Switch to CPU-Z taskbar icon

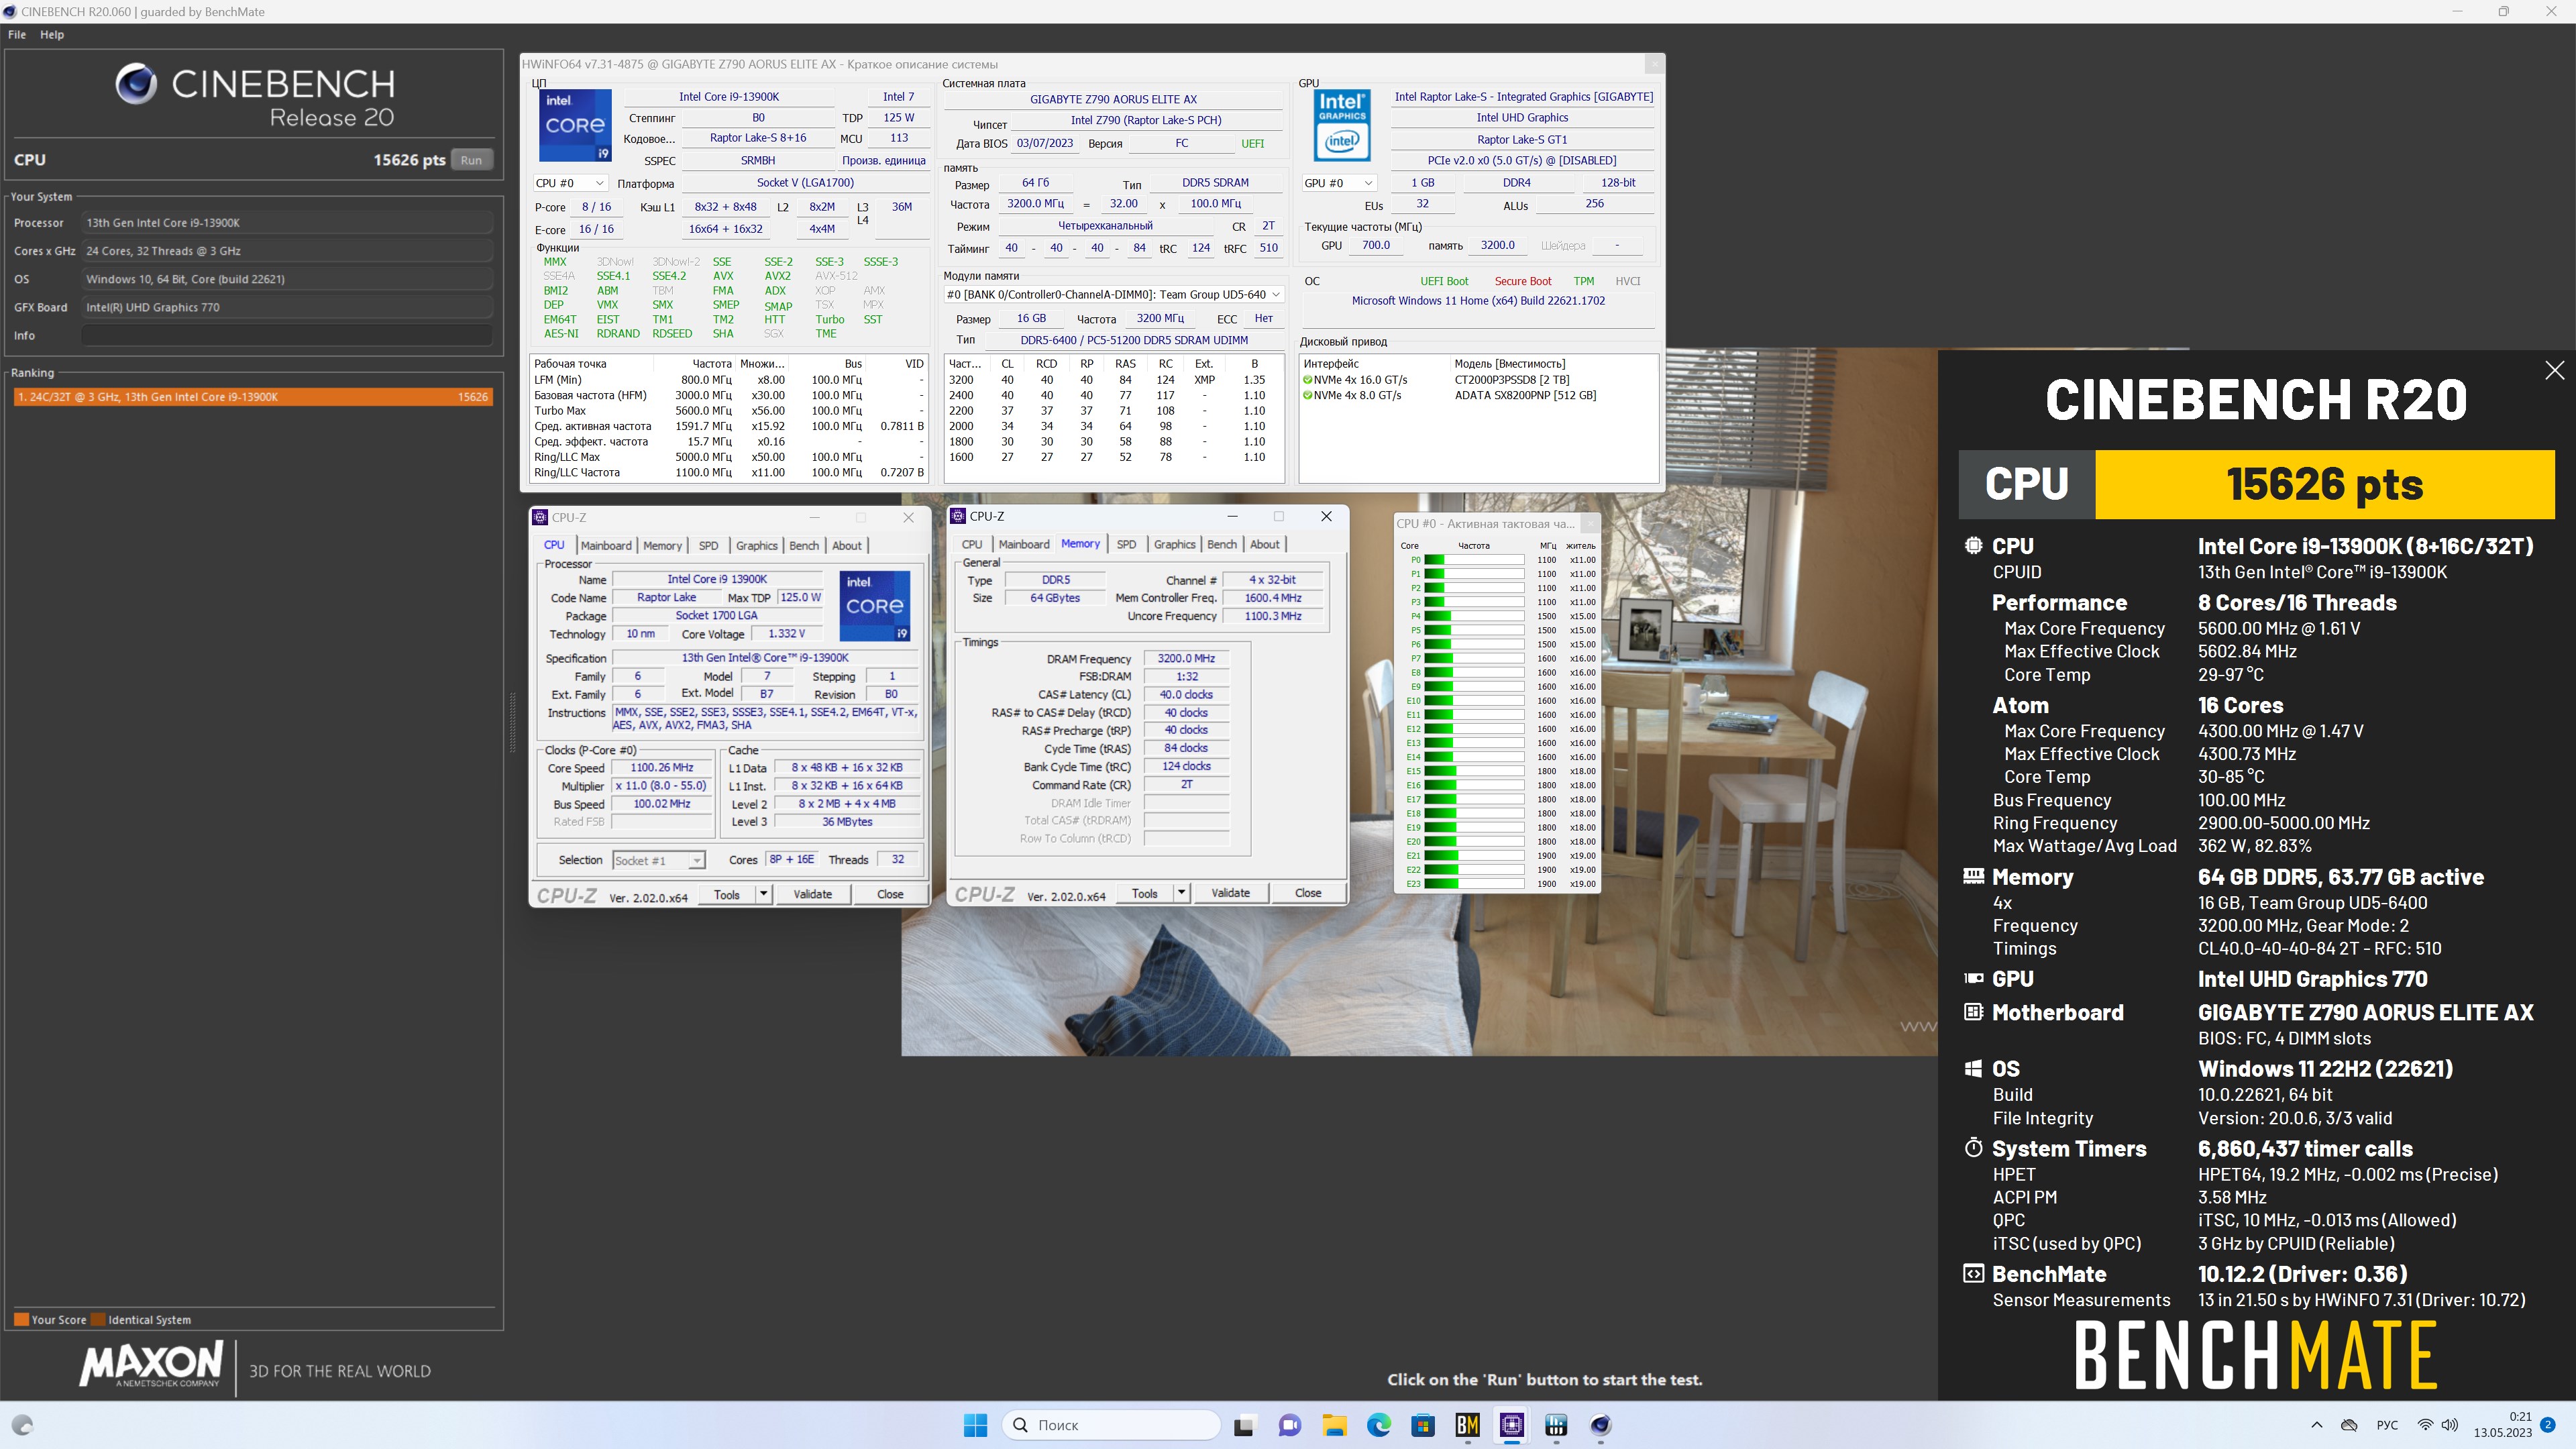[x=1512, y=1425]
